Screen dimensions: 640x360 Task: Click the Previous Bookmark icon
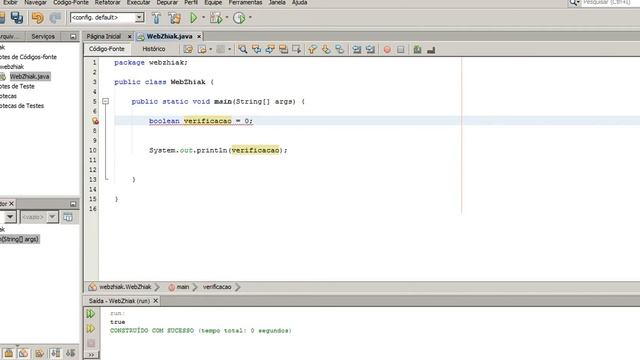point(312,49)
